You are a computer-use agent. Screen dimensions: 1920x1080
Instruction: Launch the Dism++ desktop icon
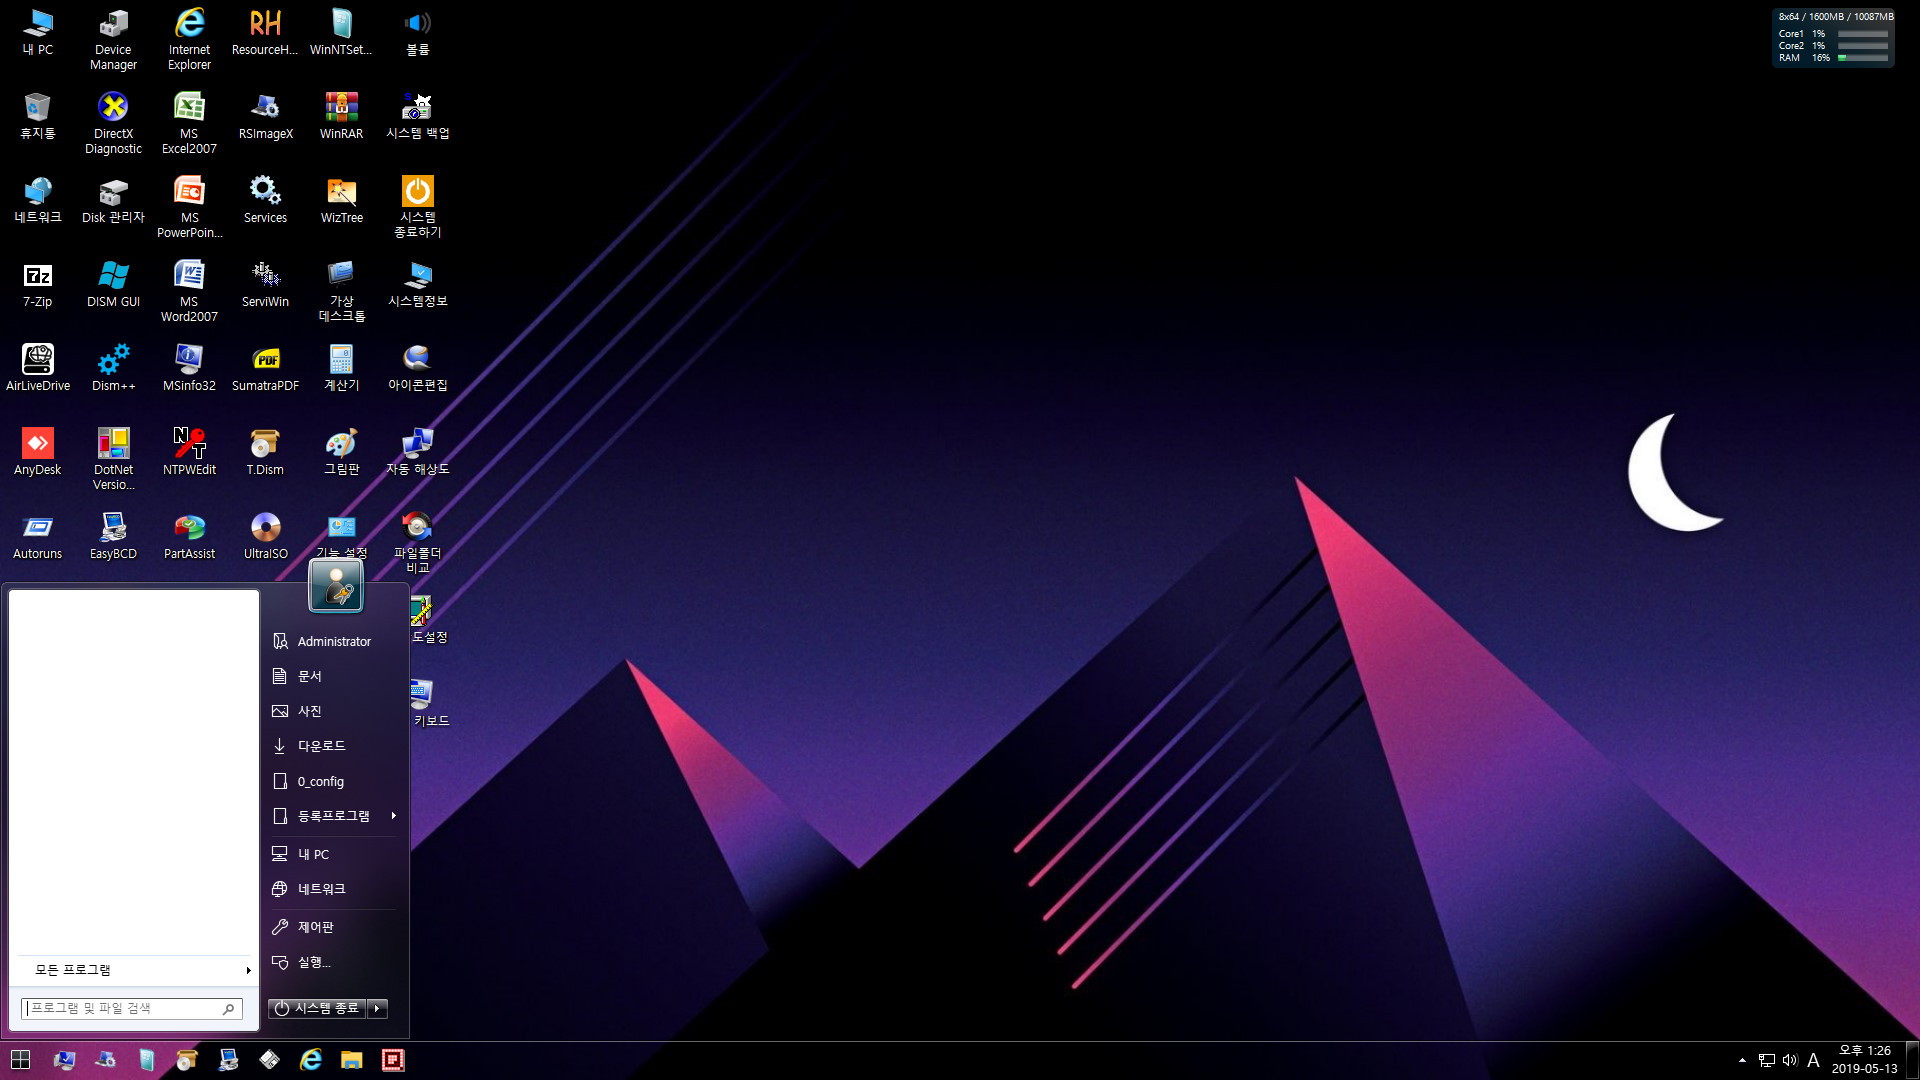point(113,367)
